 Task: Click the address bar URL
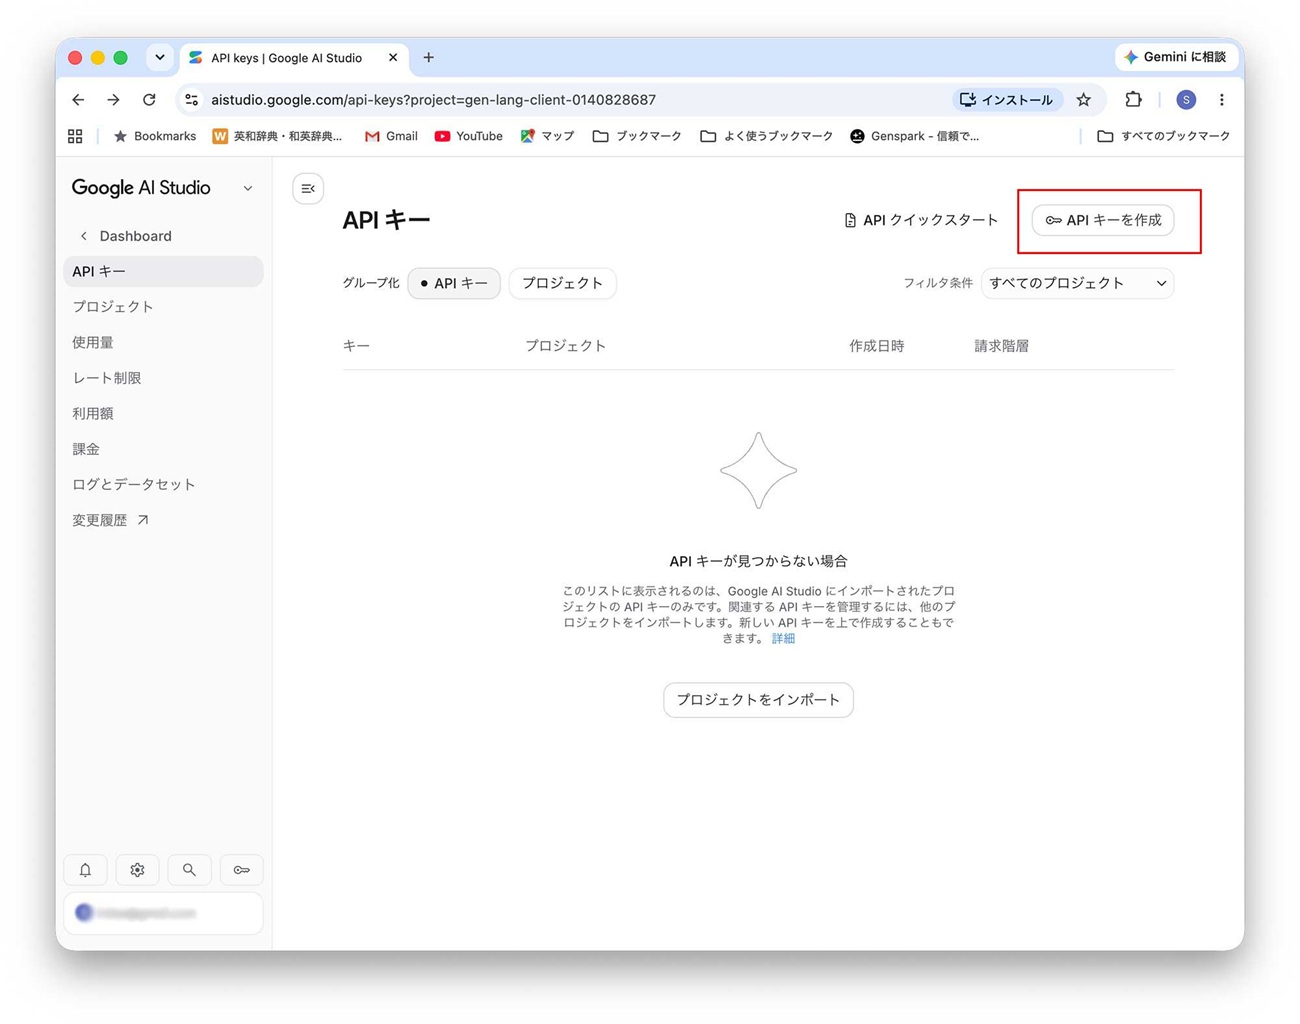pos(433,100)
